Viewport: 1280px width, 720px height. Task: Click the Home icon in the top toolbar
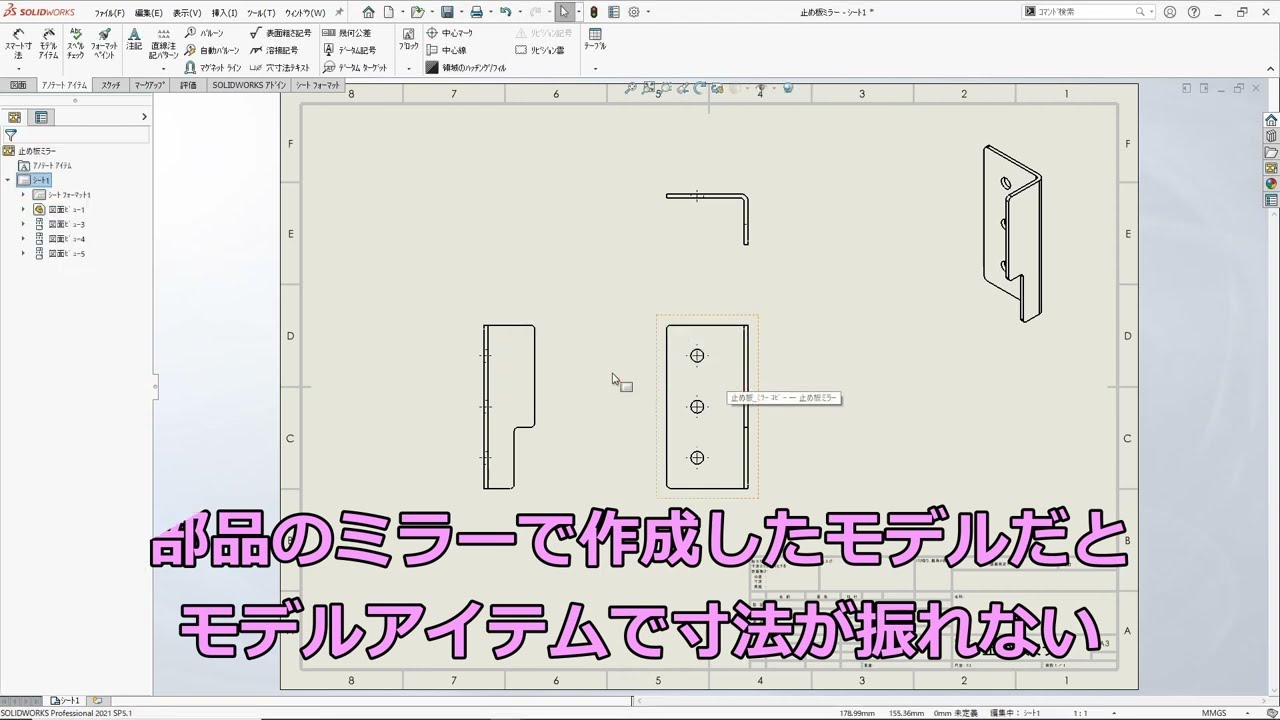368,12
